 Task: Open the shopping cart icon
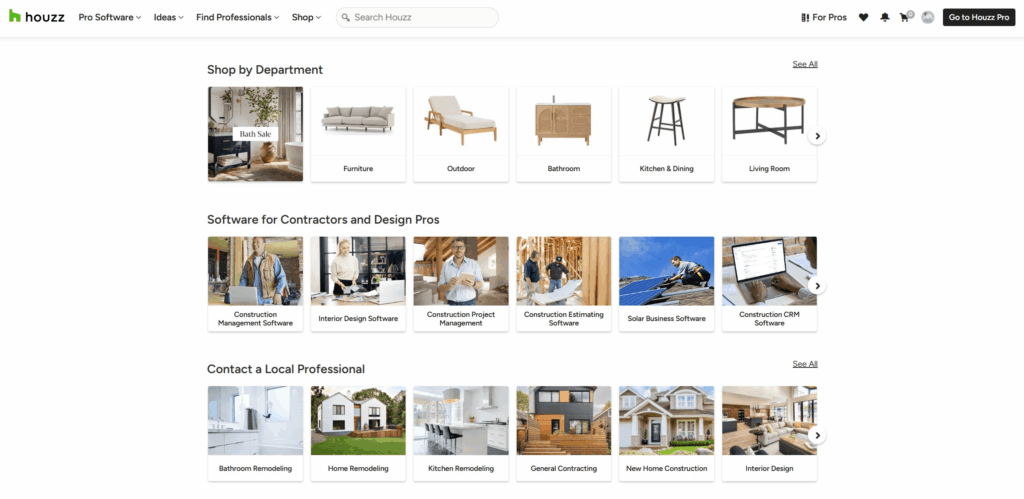coord(905,17)
